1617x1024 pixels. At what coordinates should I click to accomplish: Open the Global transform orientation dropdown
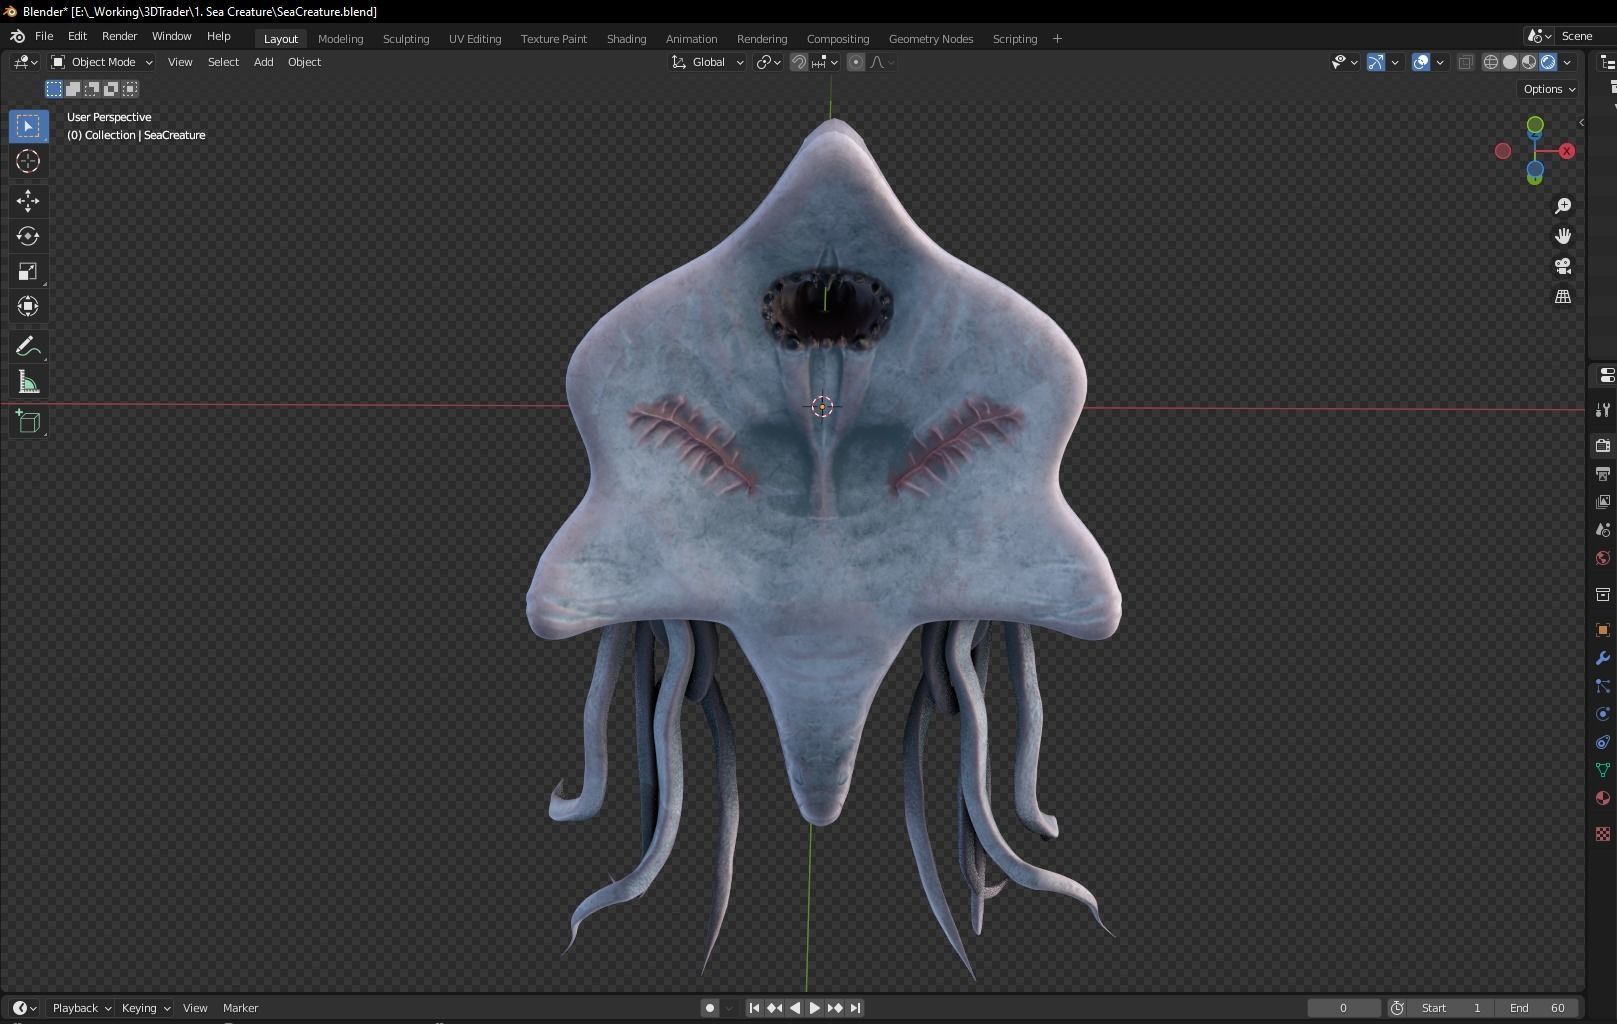pos(708,62)
